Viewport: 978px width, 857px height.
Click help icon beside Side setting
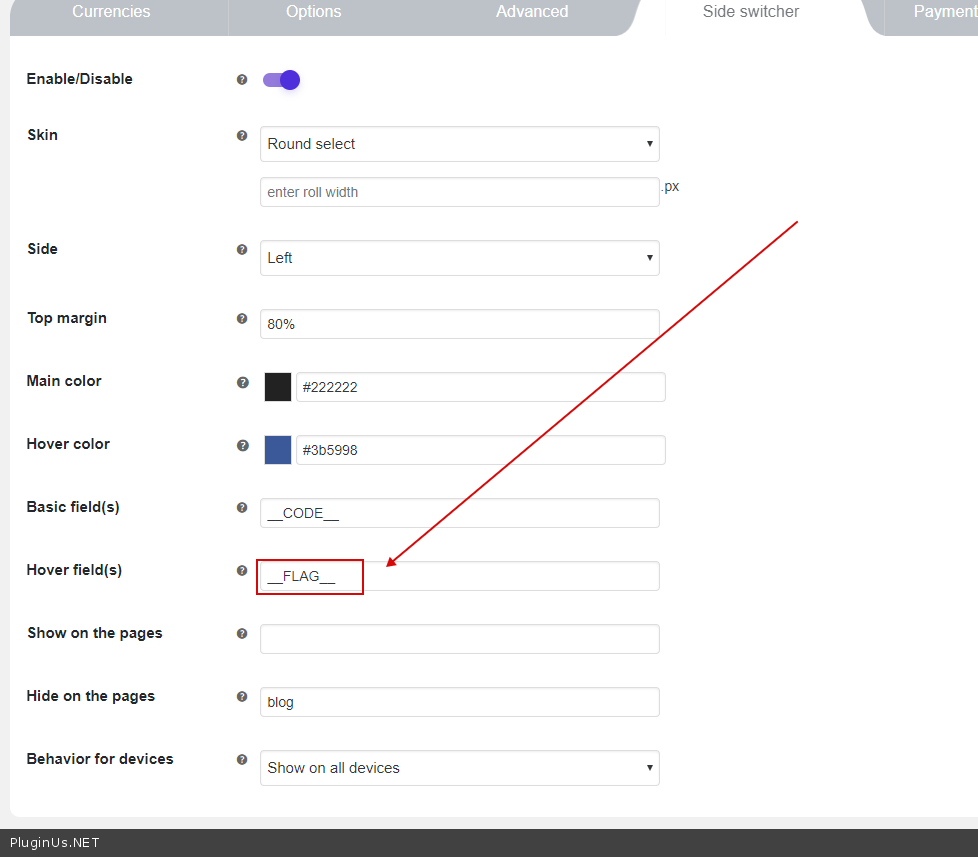[242, 250]
